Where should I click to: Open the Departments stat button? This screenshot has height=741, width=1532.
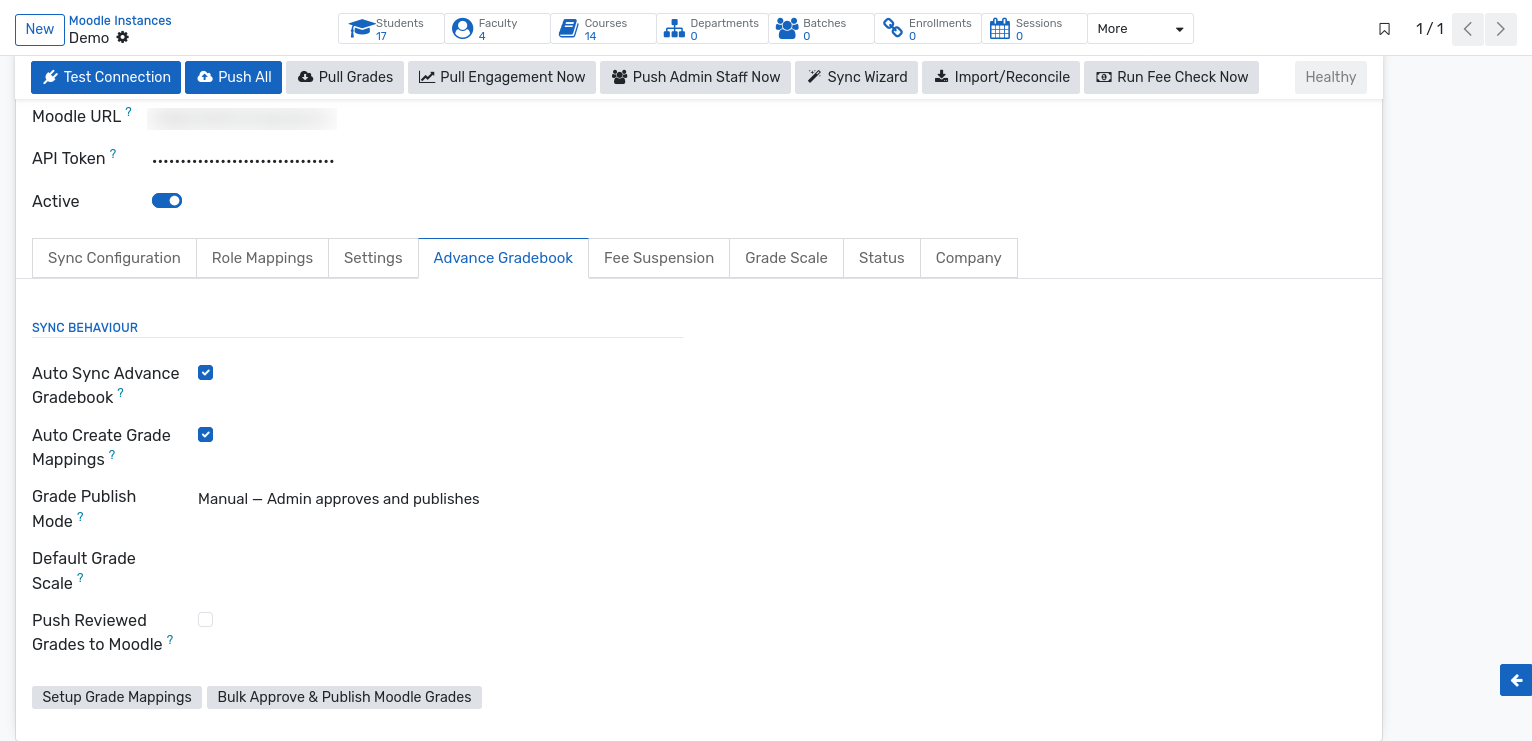[712, 29]
